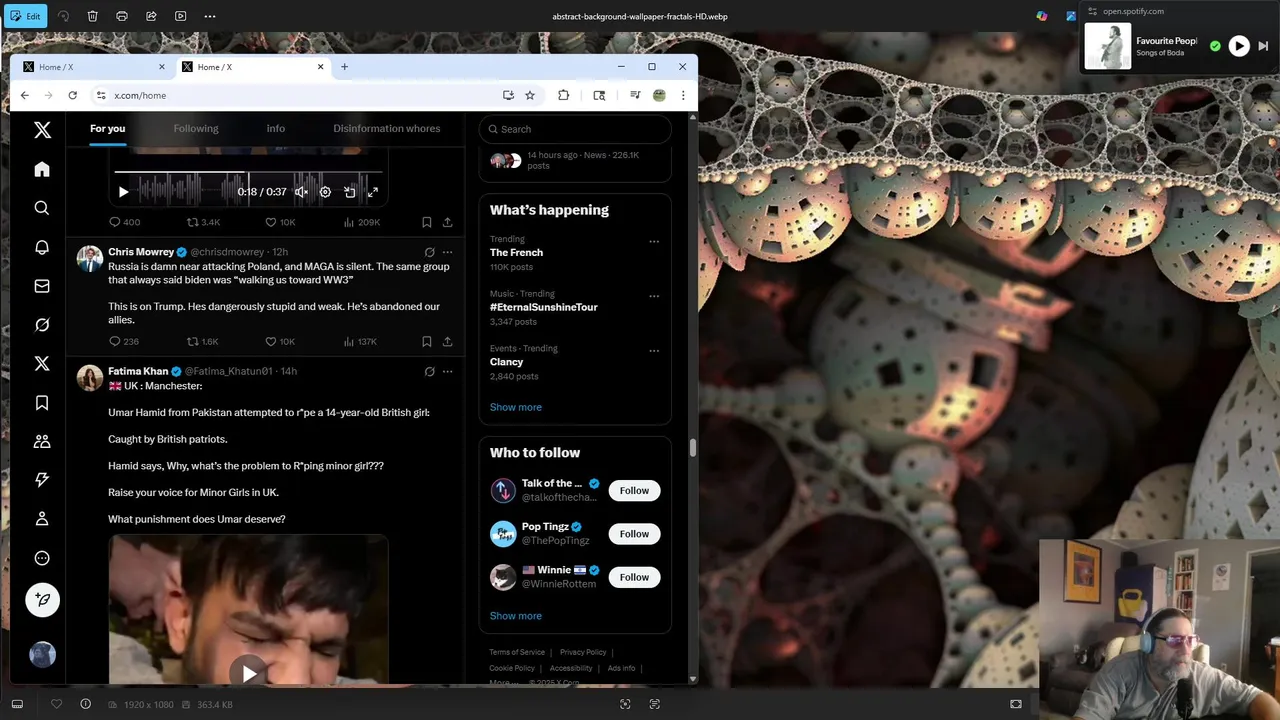Open the Disinformation whores tab

[x=387, y=128]
